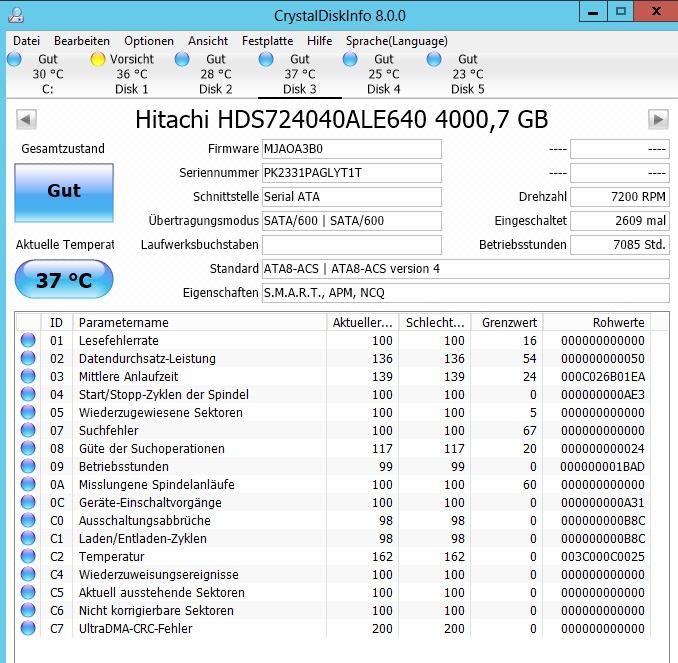Sort by the Parametername column header
678x663 pixels.
click(200, 322)
